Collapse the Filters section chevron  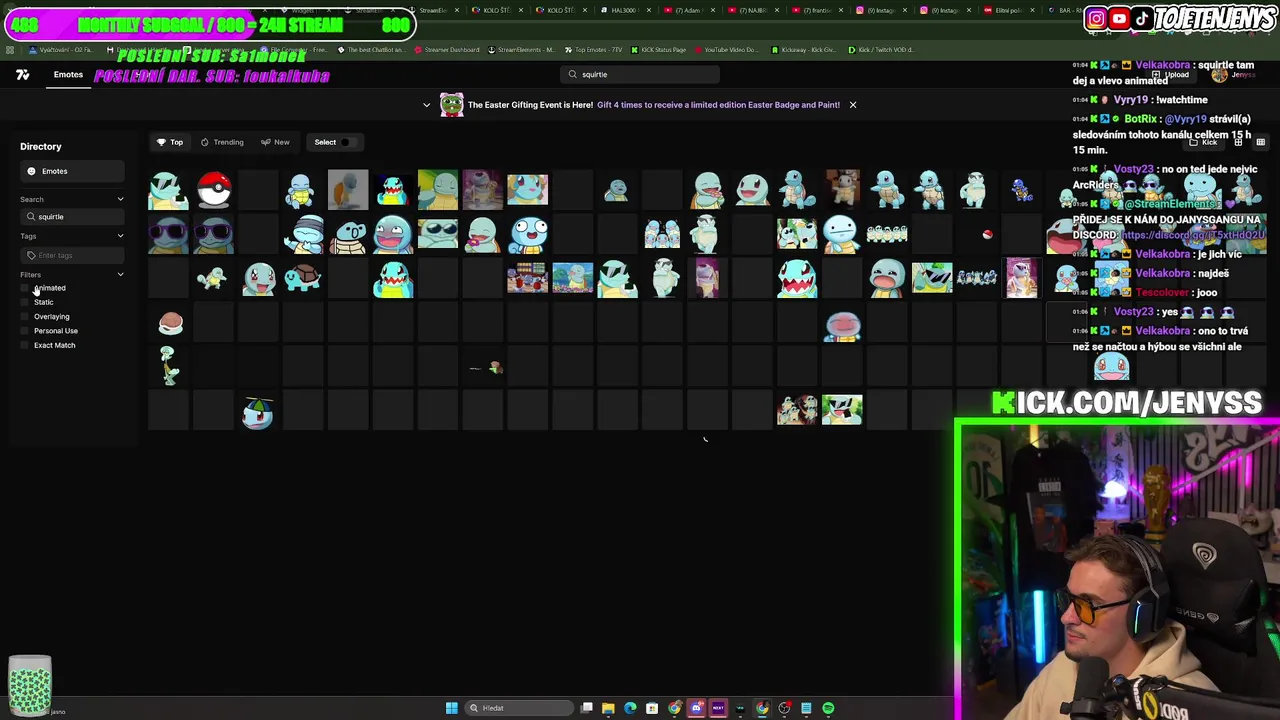click(120, 274)
